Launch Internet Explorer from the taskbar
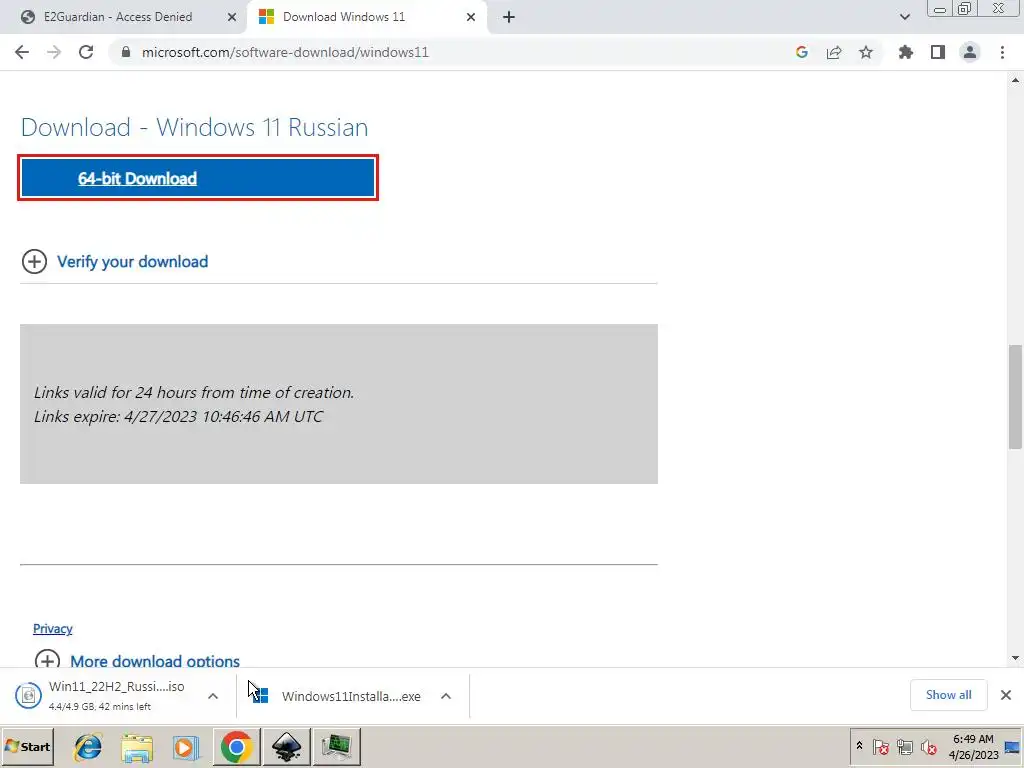The image size is (1024, 768). pos(88,746)
